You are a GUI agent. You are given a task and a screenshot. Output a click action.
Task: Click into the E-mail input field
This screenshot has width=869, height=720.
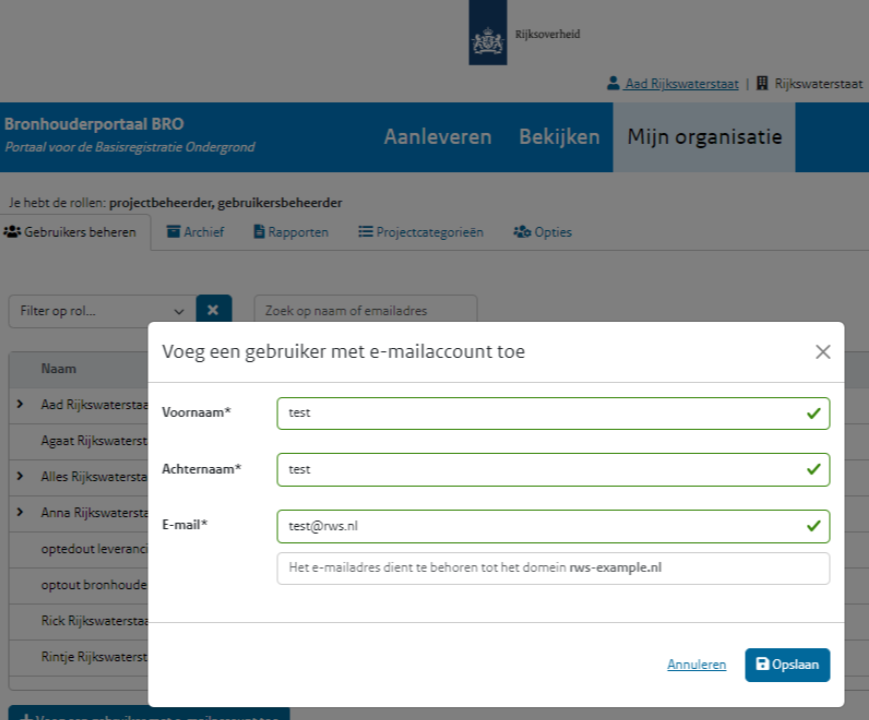540,524
